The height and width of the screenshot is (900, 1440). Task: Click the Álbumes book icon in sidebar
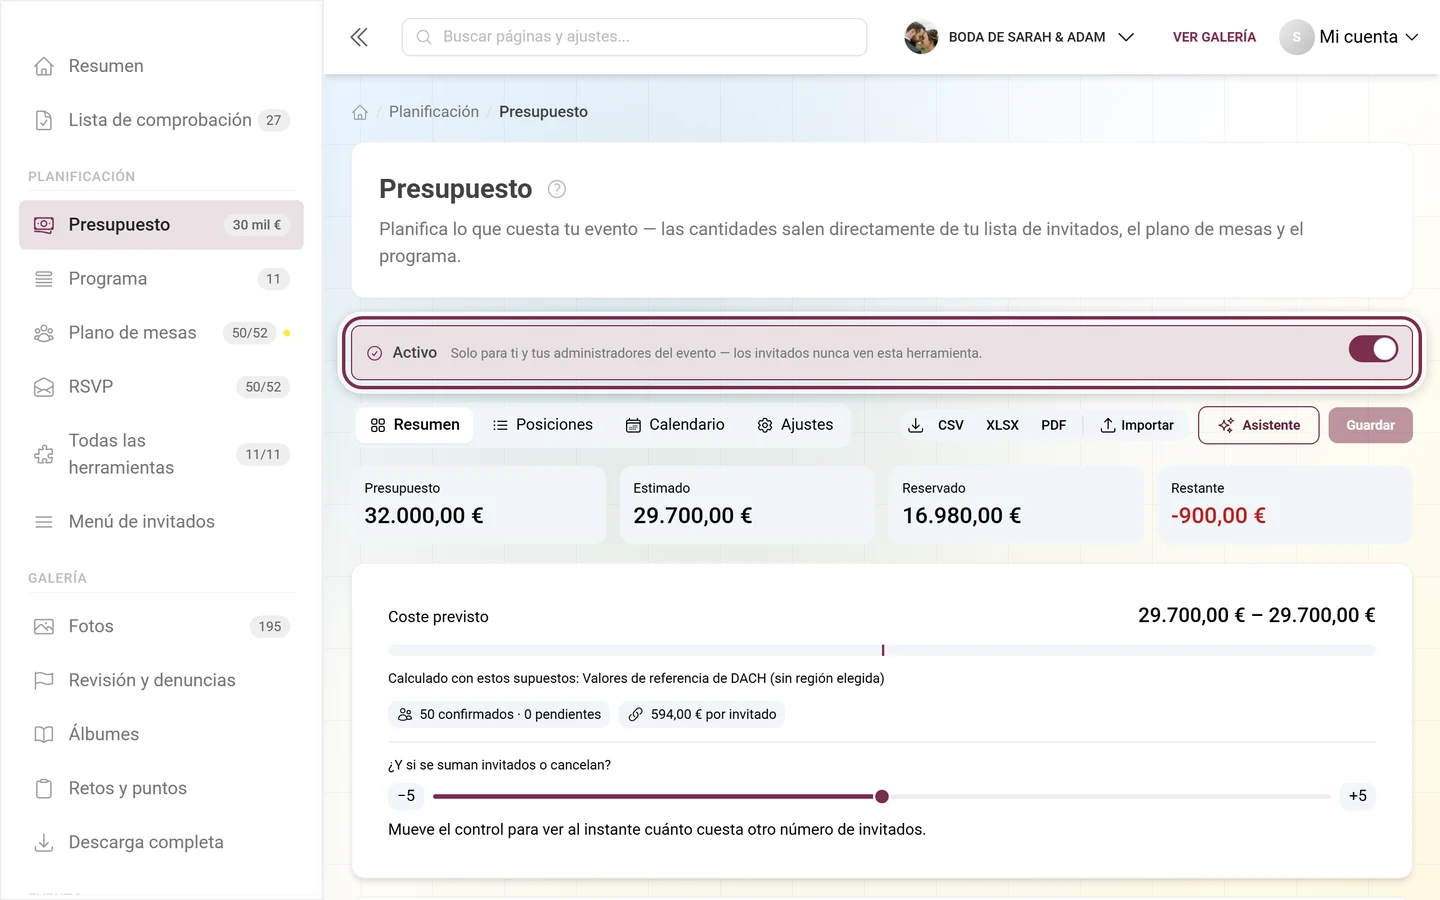(44, 734)
